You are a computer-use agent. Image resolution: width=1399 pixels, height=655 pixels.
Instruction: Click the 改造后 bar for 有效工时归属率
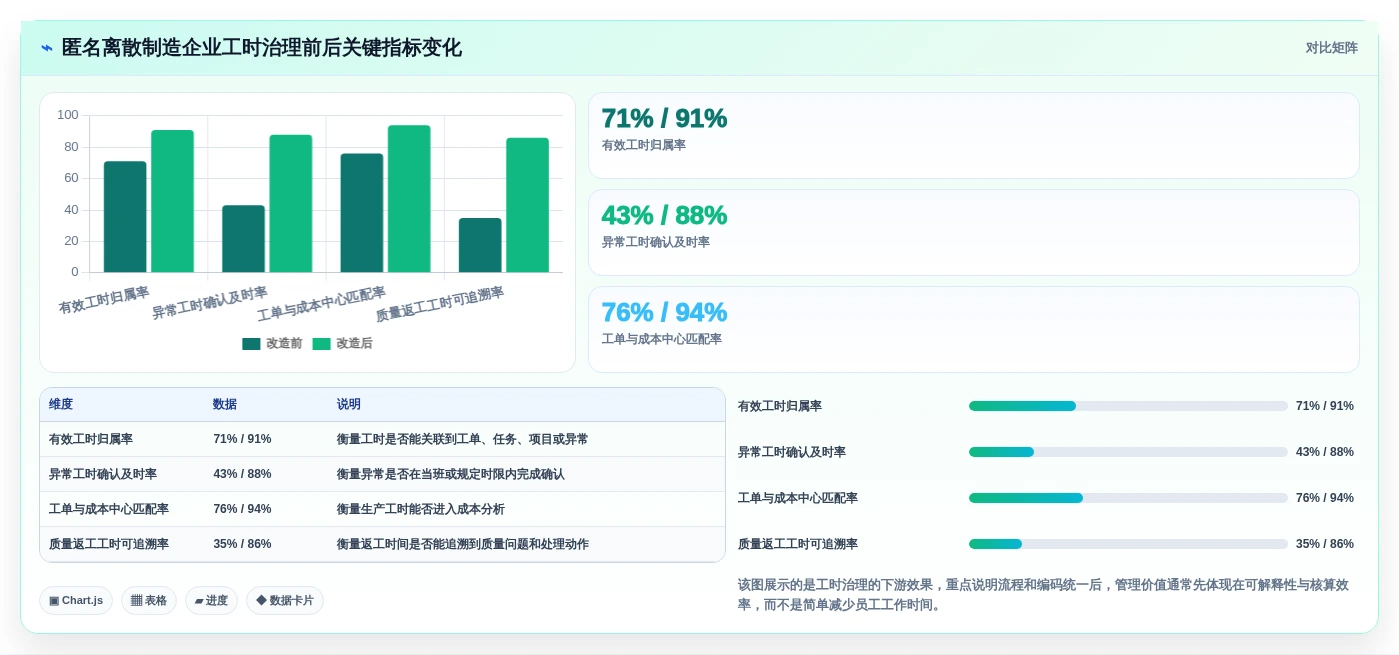[x=172, y=201]
